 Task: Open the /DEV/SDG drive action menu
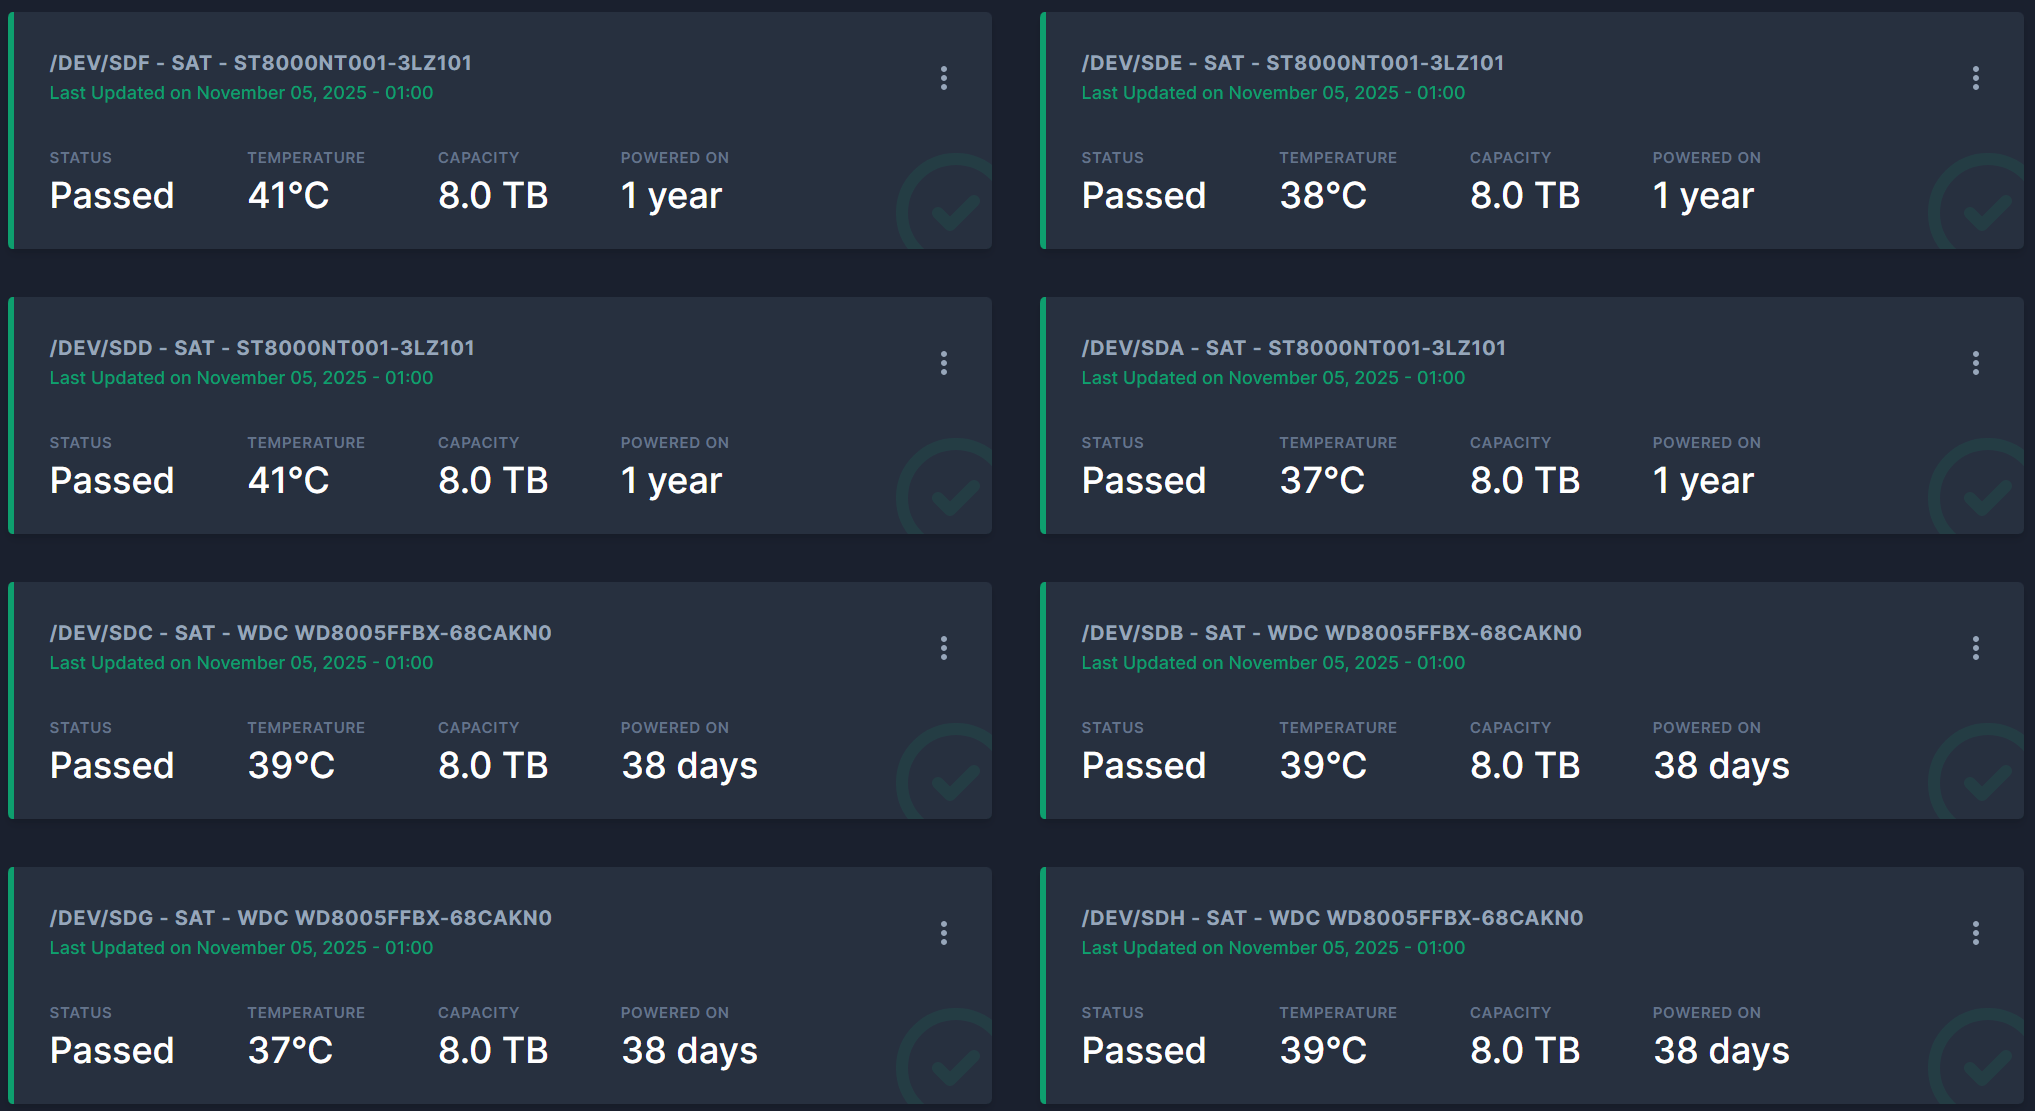(x=943, y=933)
